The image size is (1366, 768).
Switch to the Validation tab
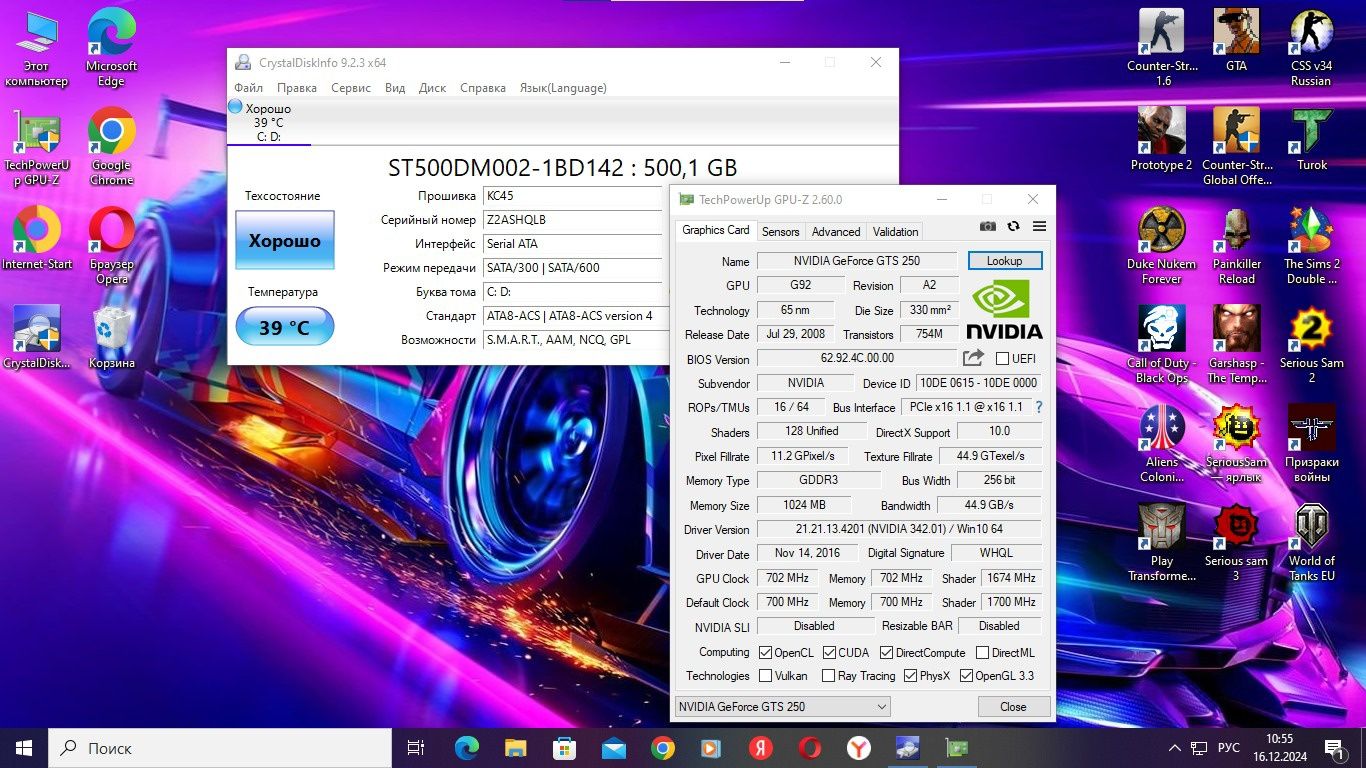click(895, 231)
